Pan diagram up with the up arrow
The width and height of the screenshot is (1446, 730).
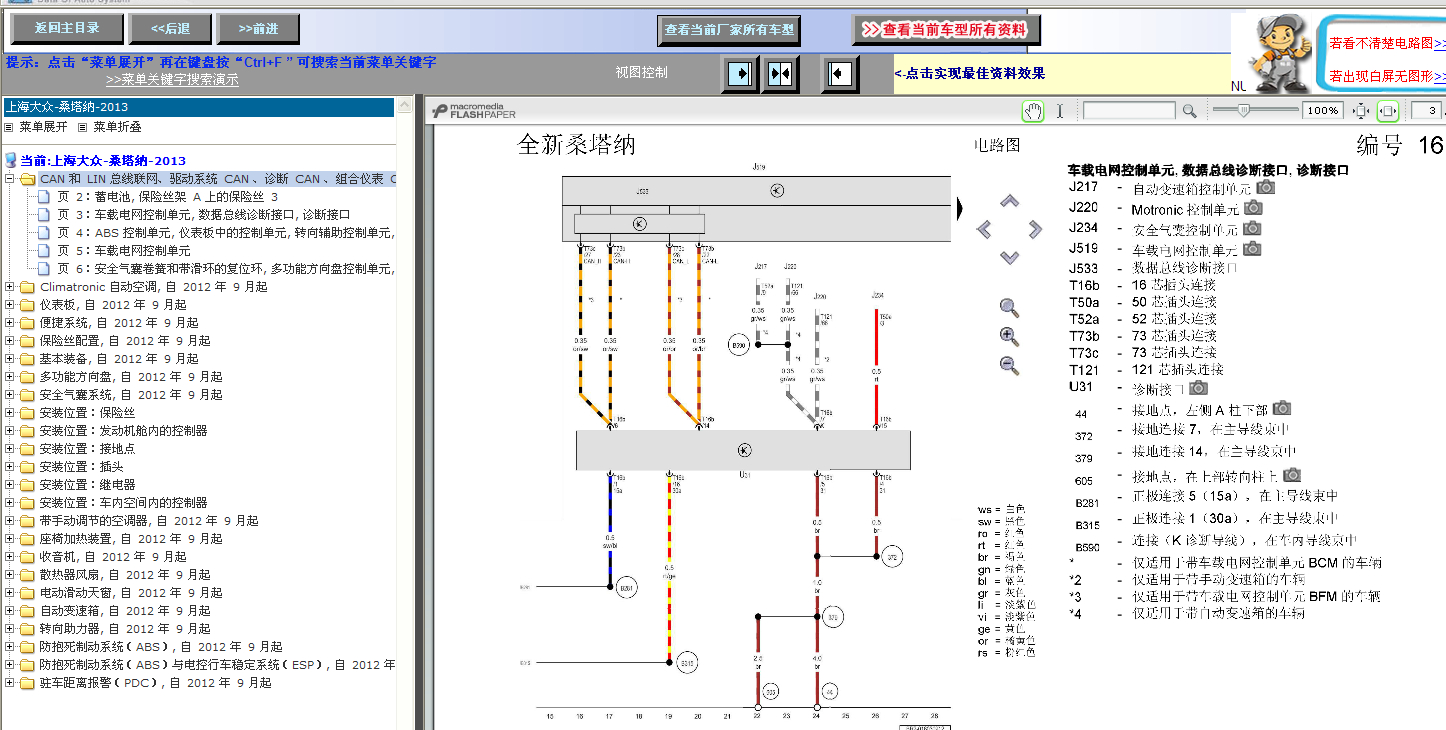click(1009, 201)
